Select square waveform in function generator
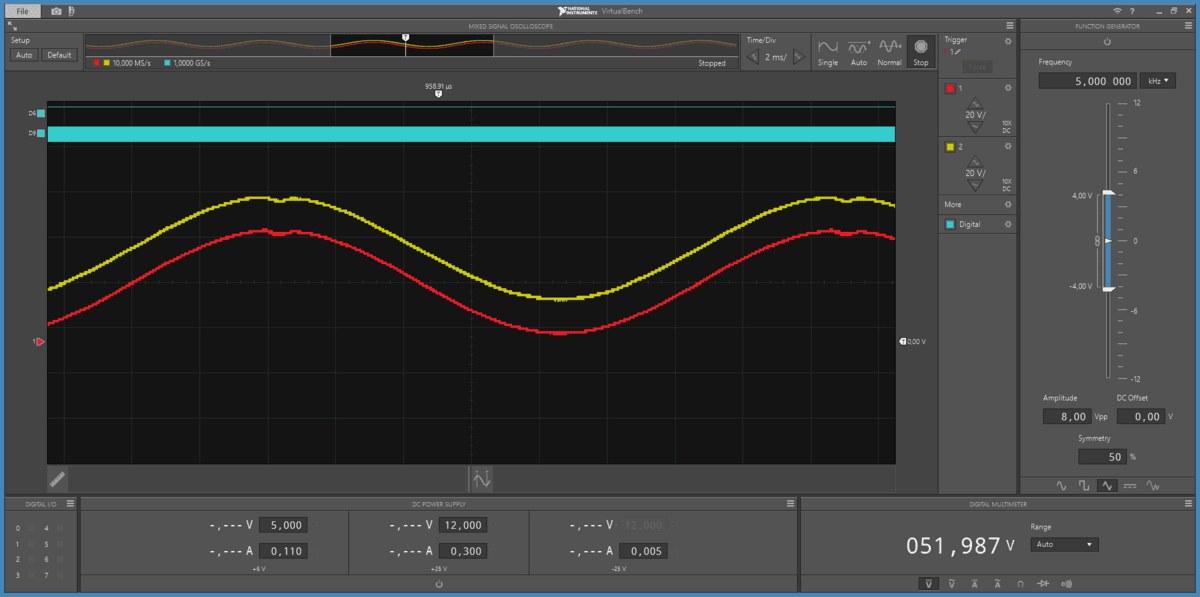The image size is (1200, 597). (1084, 486)
